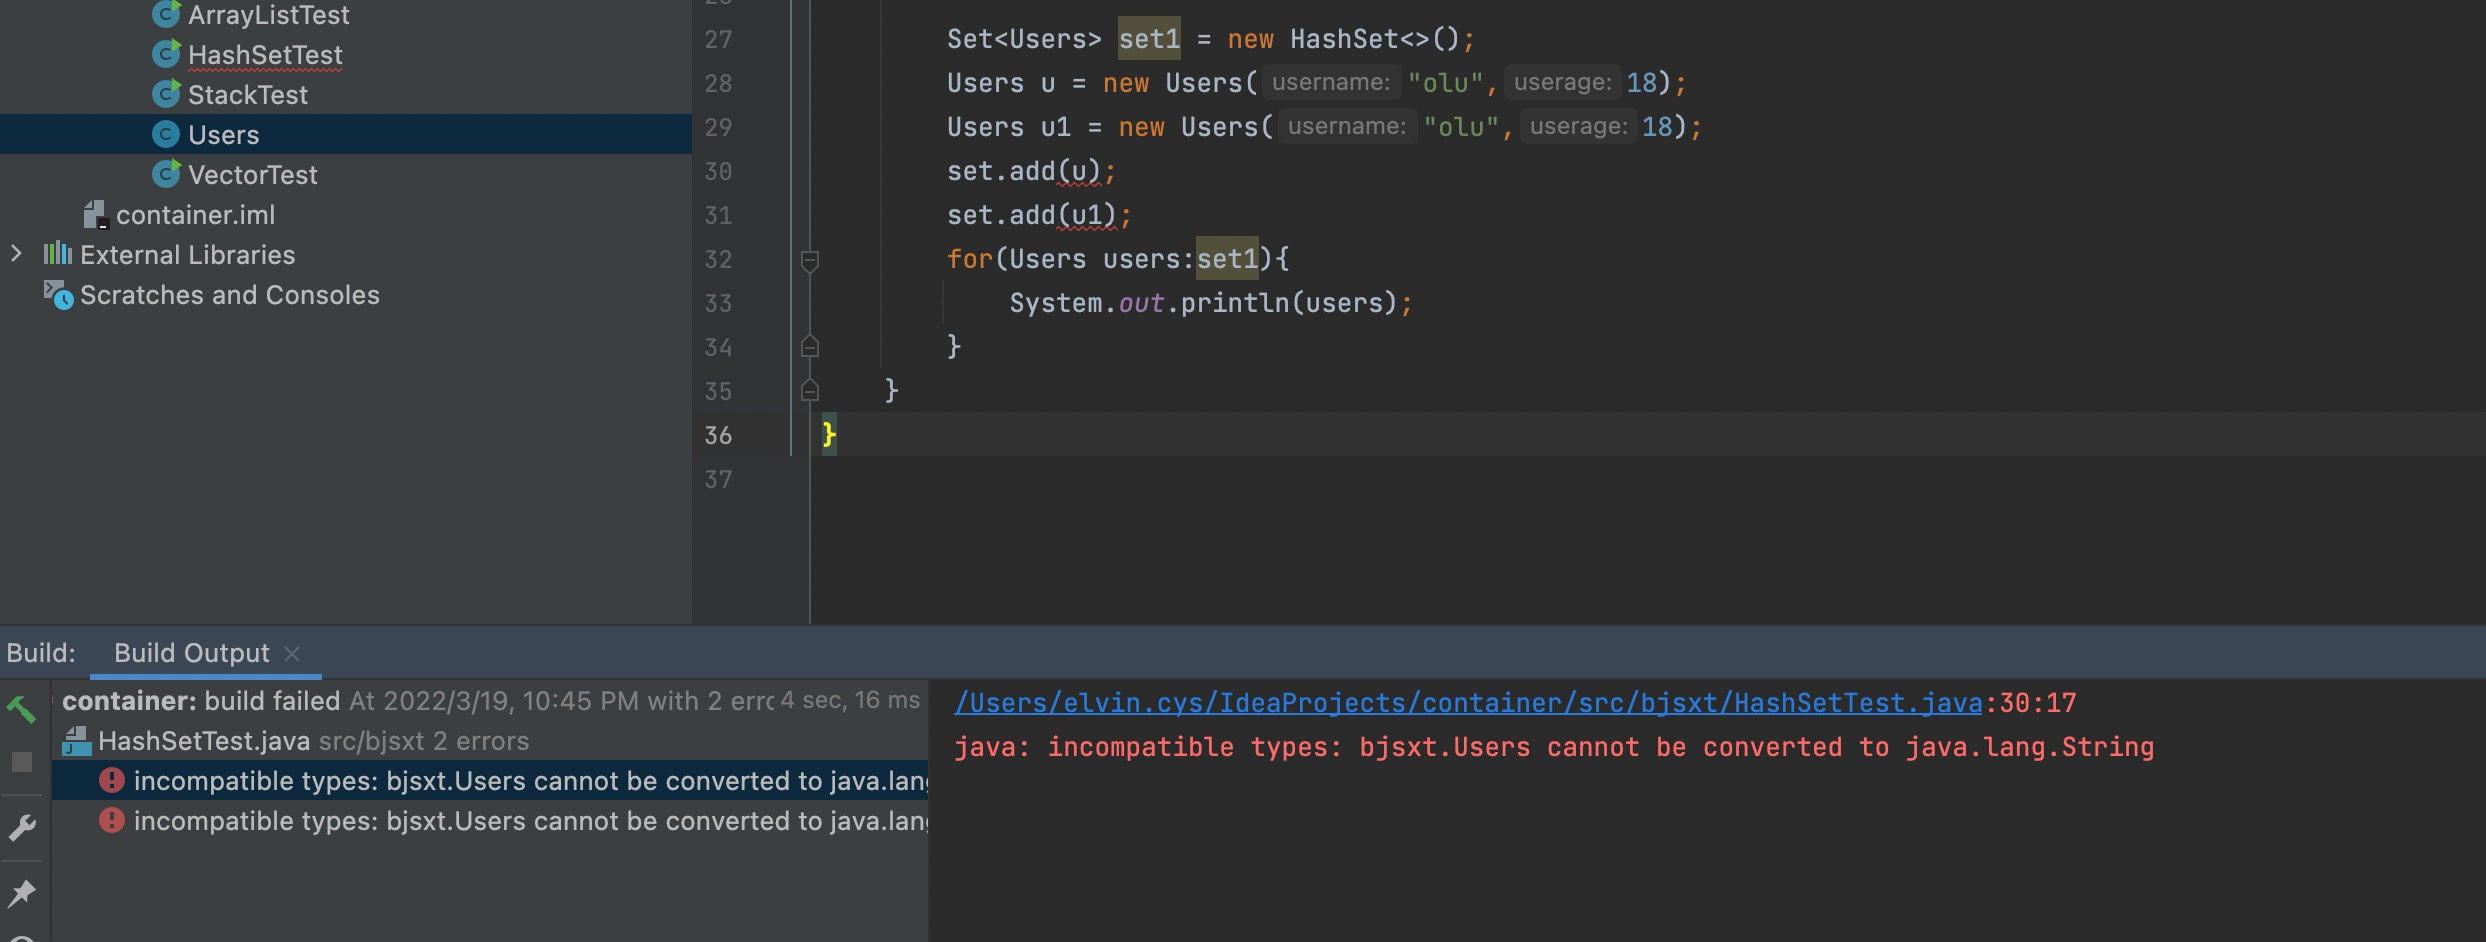Select HashSetTest.java 2 errors row
Image resolution: width=2486 pixels, height=942 pixels.
[x=490, y=741]
